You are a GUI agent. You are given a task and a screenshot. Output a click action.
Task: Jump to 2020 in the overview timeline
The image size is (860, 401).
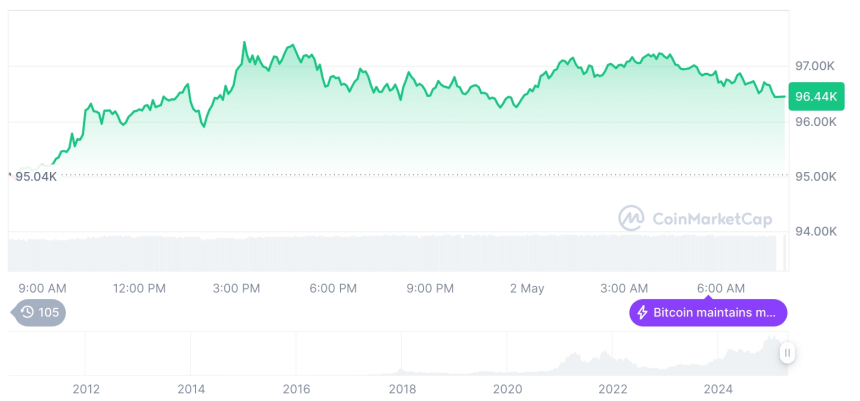click(x=507, y=388)
